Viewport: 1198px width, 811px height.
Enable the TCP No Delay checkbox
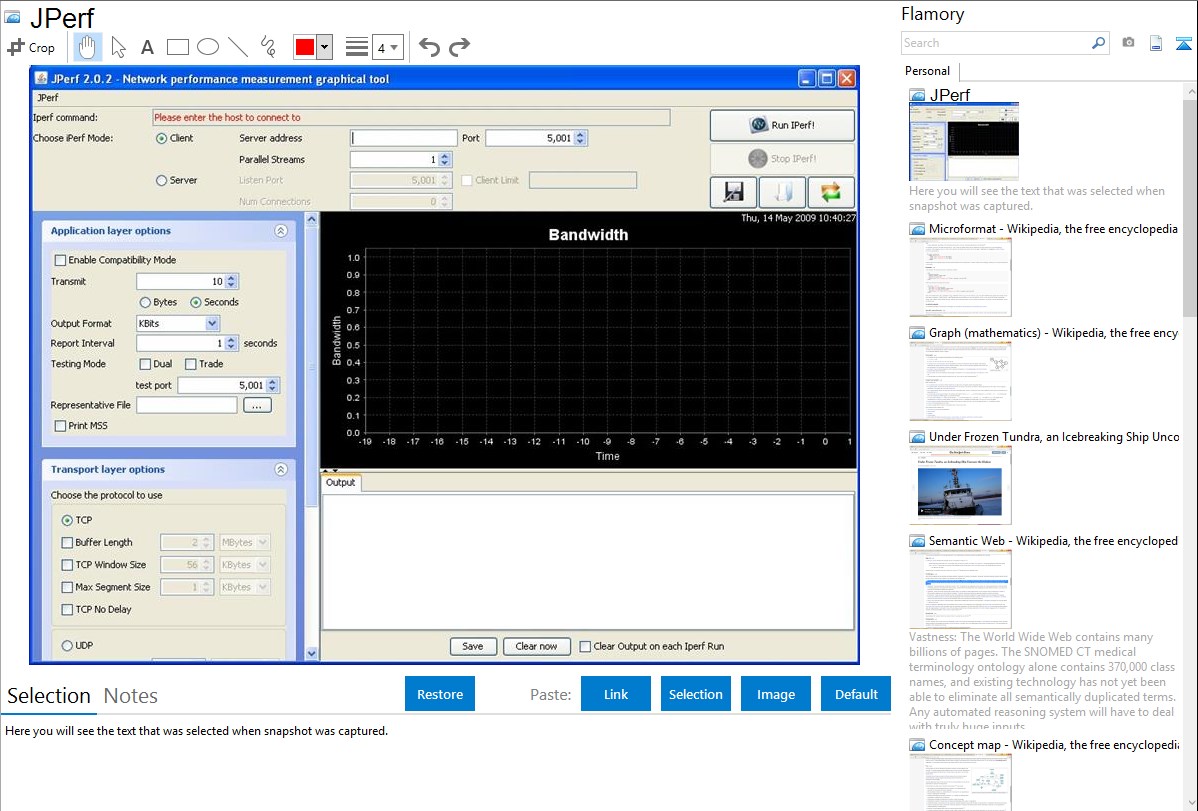tap(67, 609)
